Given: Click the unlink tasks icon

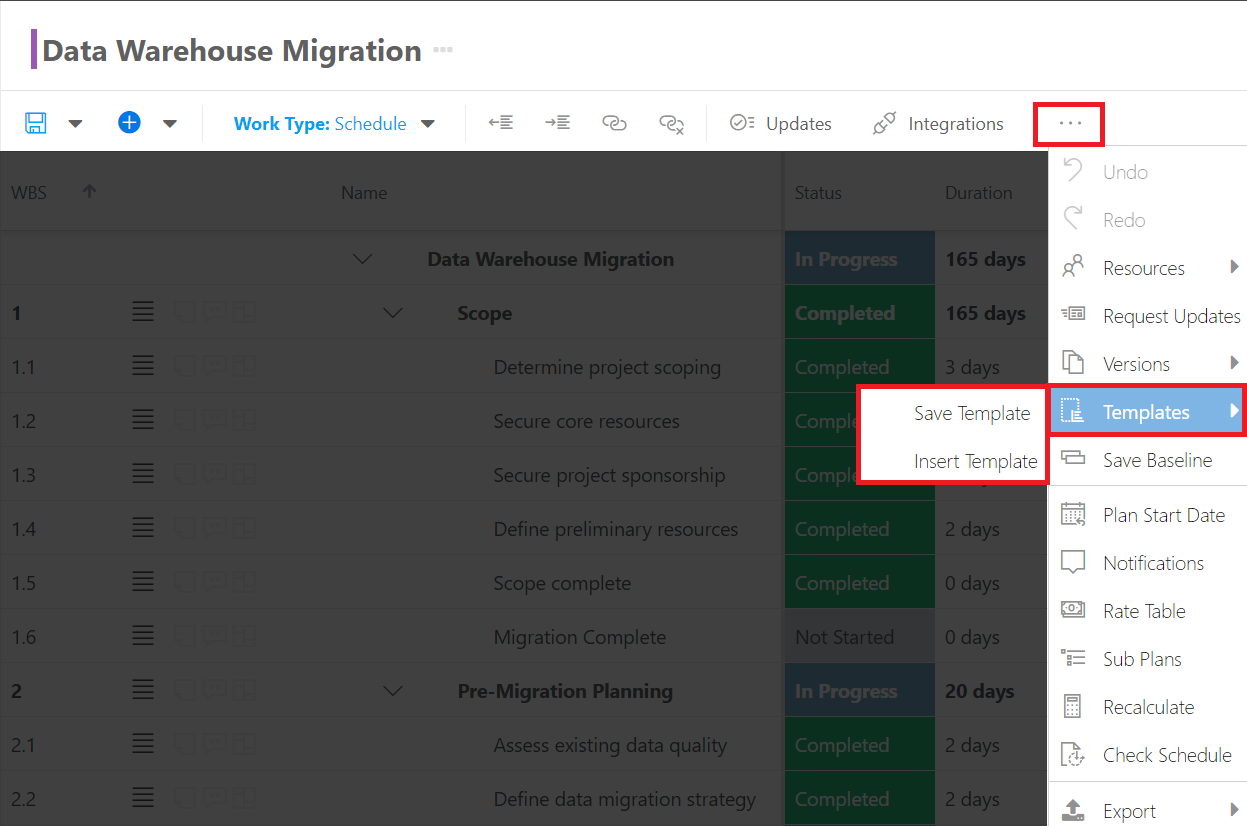Looking at the screenshot, I should [x=671, y=123].
